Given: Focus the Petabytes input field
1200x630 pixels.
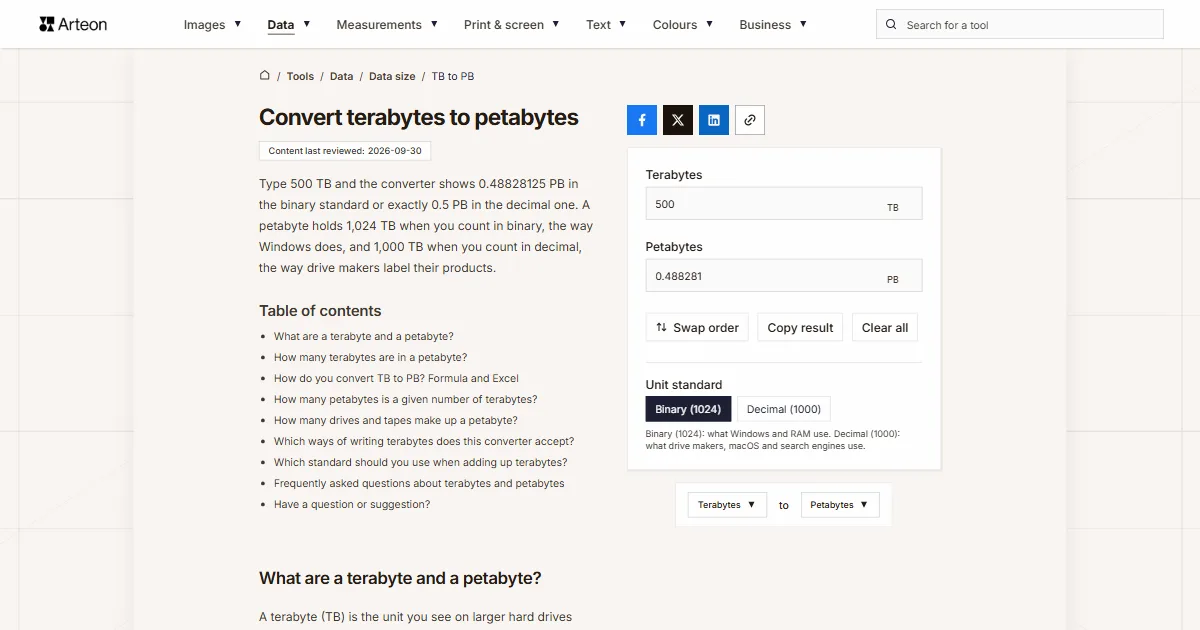Looking at the screenshot, I should pyautogui.click(x=784, y=276).
